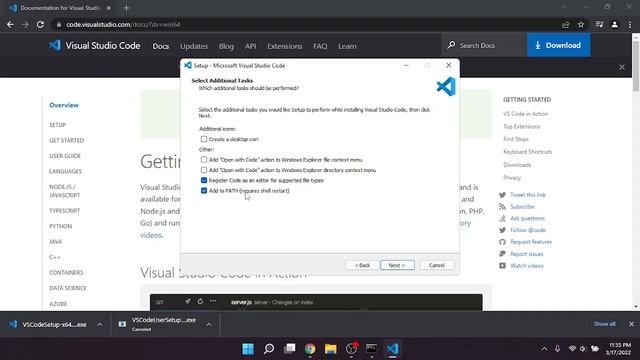Open the Overview sidebar link

point(64,105)
